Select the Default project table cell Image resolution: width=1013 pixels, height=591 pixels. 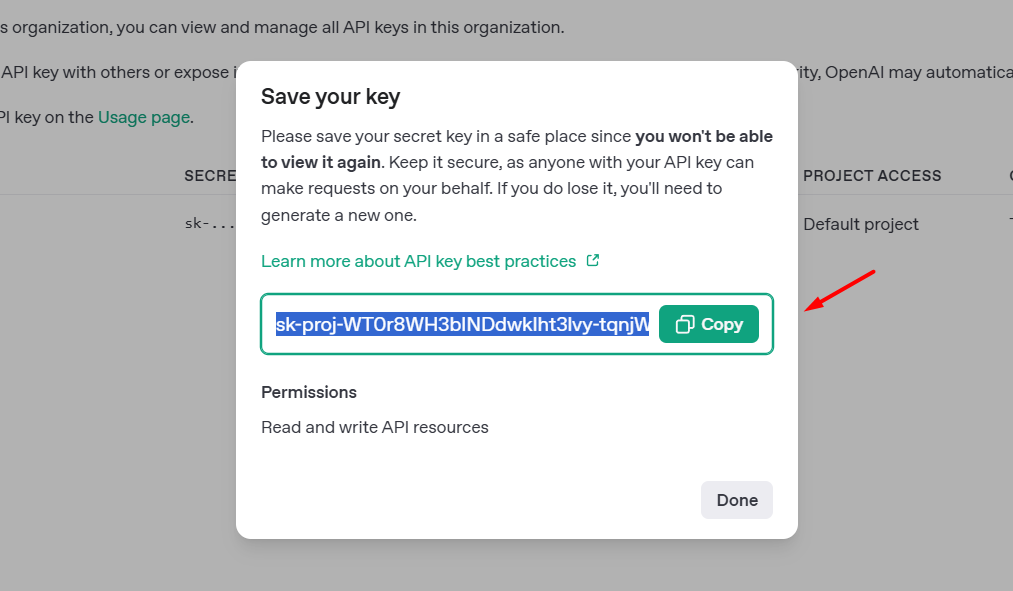[x=861, y=224]
